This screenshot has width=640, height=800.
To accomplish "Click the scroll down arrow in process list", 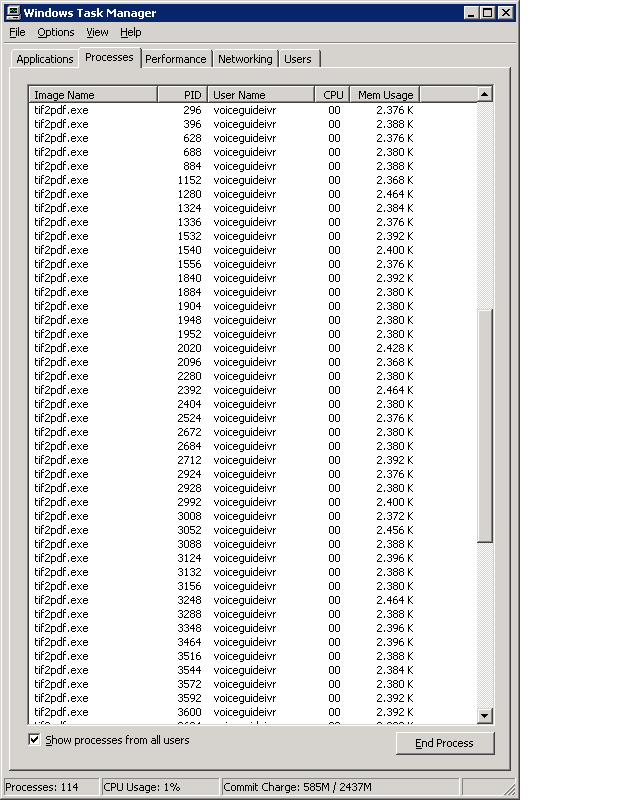I will [x=485, y=715].
